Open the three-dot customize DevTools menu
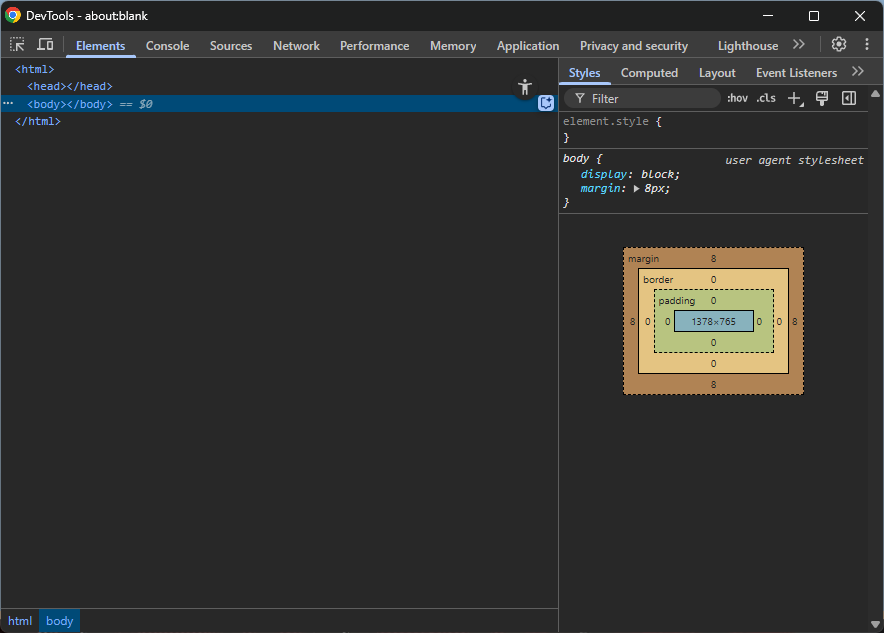884x633 pixels. [867, 45]
